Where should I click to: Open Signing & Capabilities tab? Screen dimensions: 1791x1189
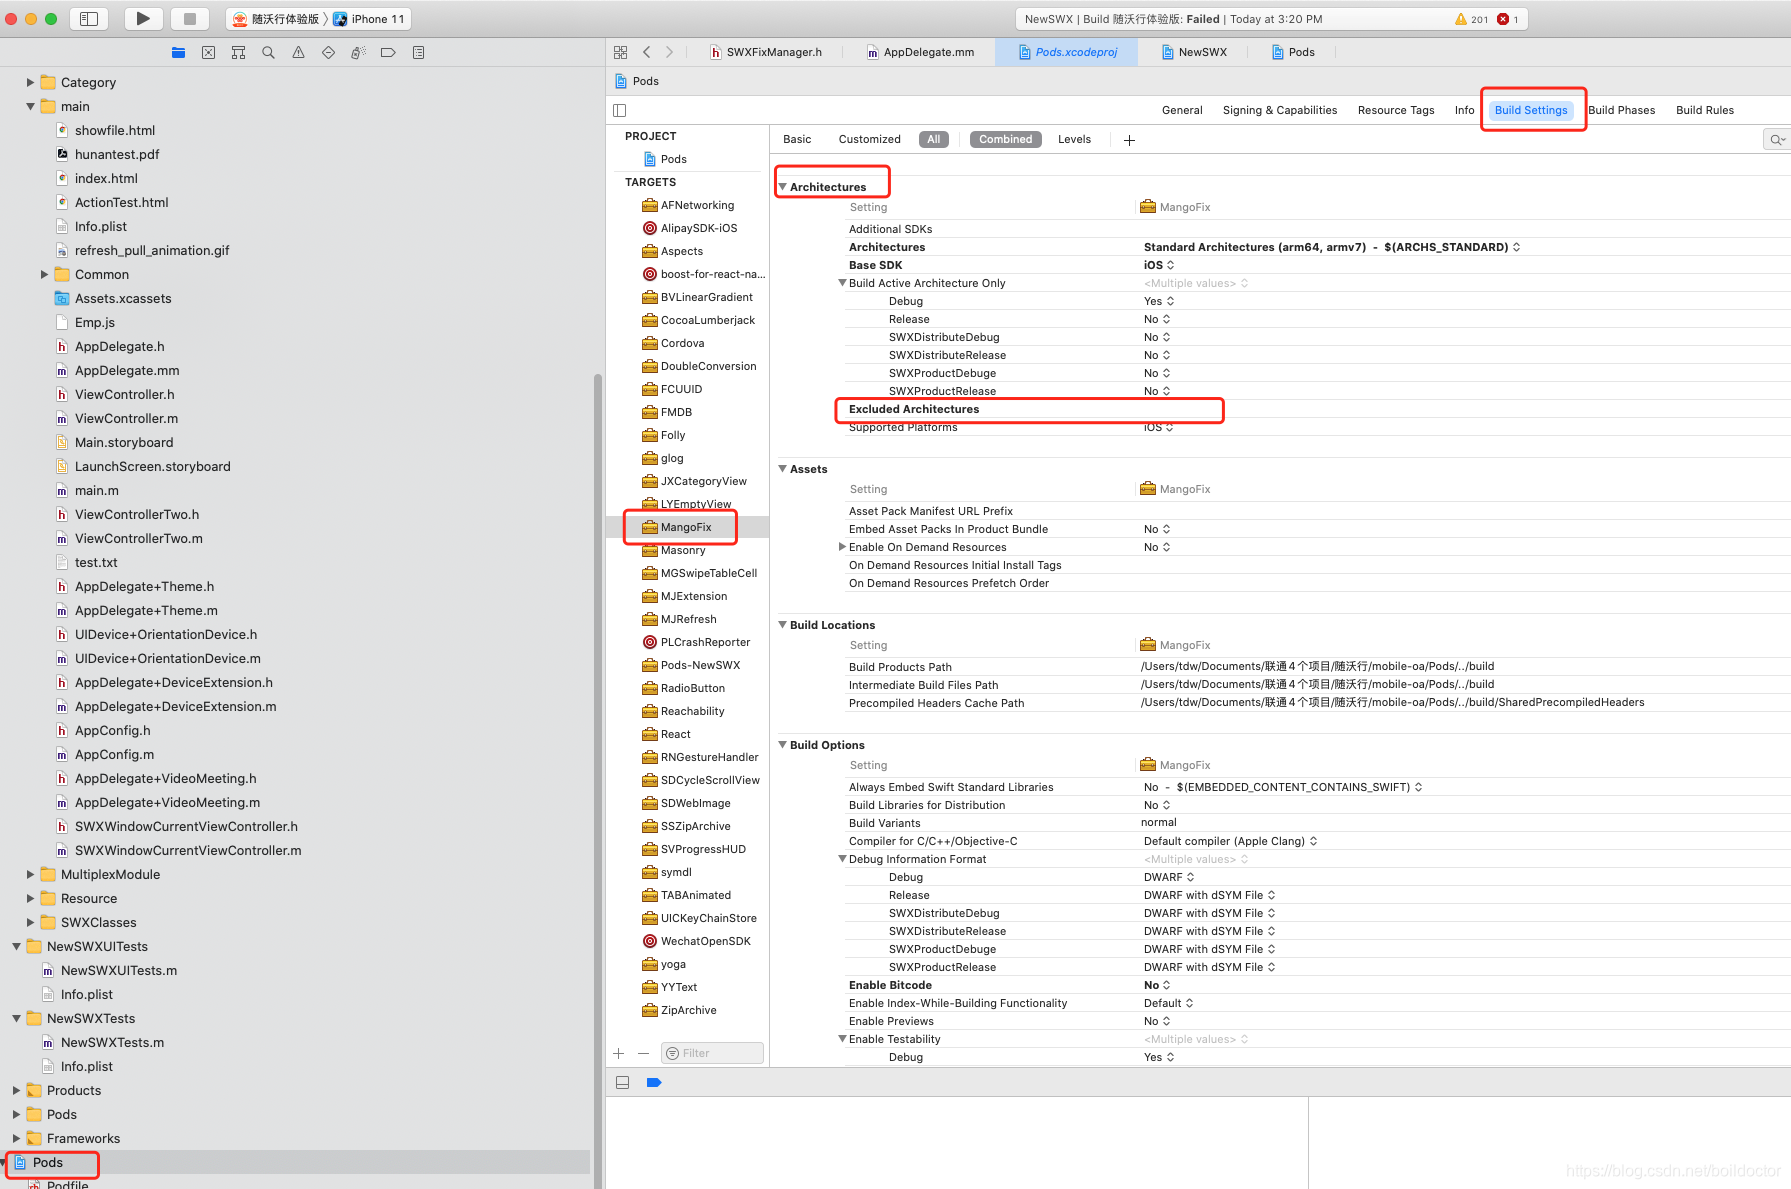pos(1280,110)
